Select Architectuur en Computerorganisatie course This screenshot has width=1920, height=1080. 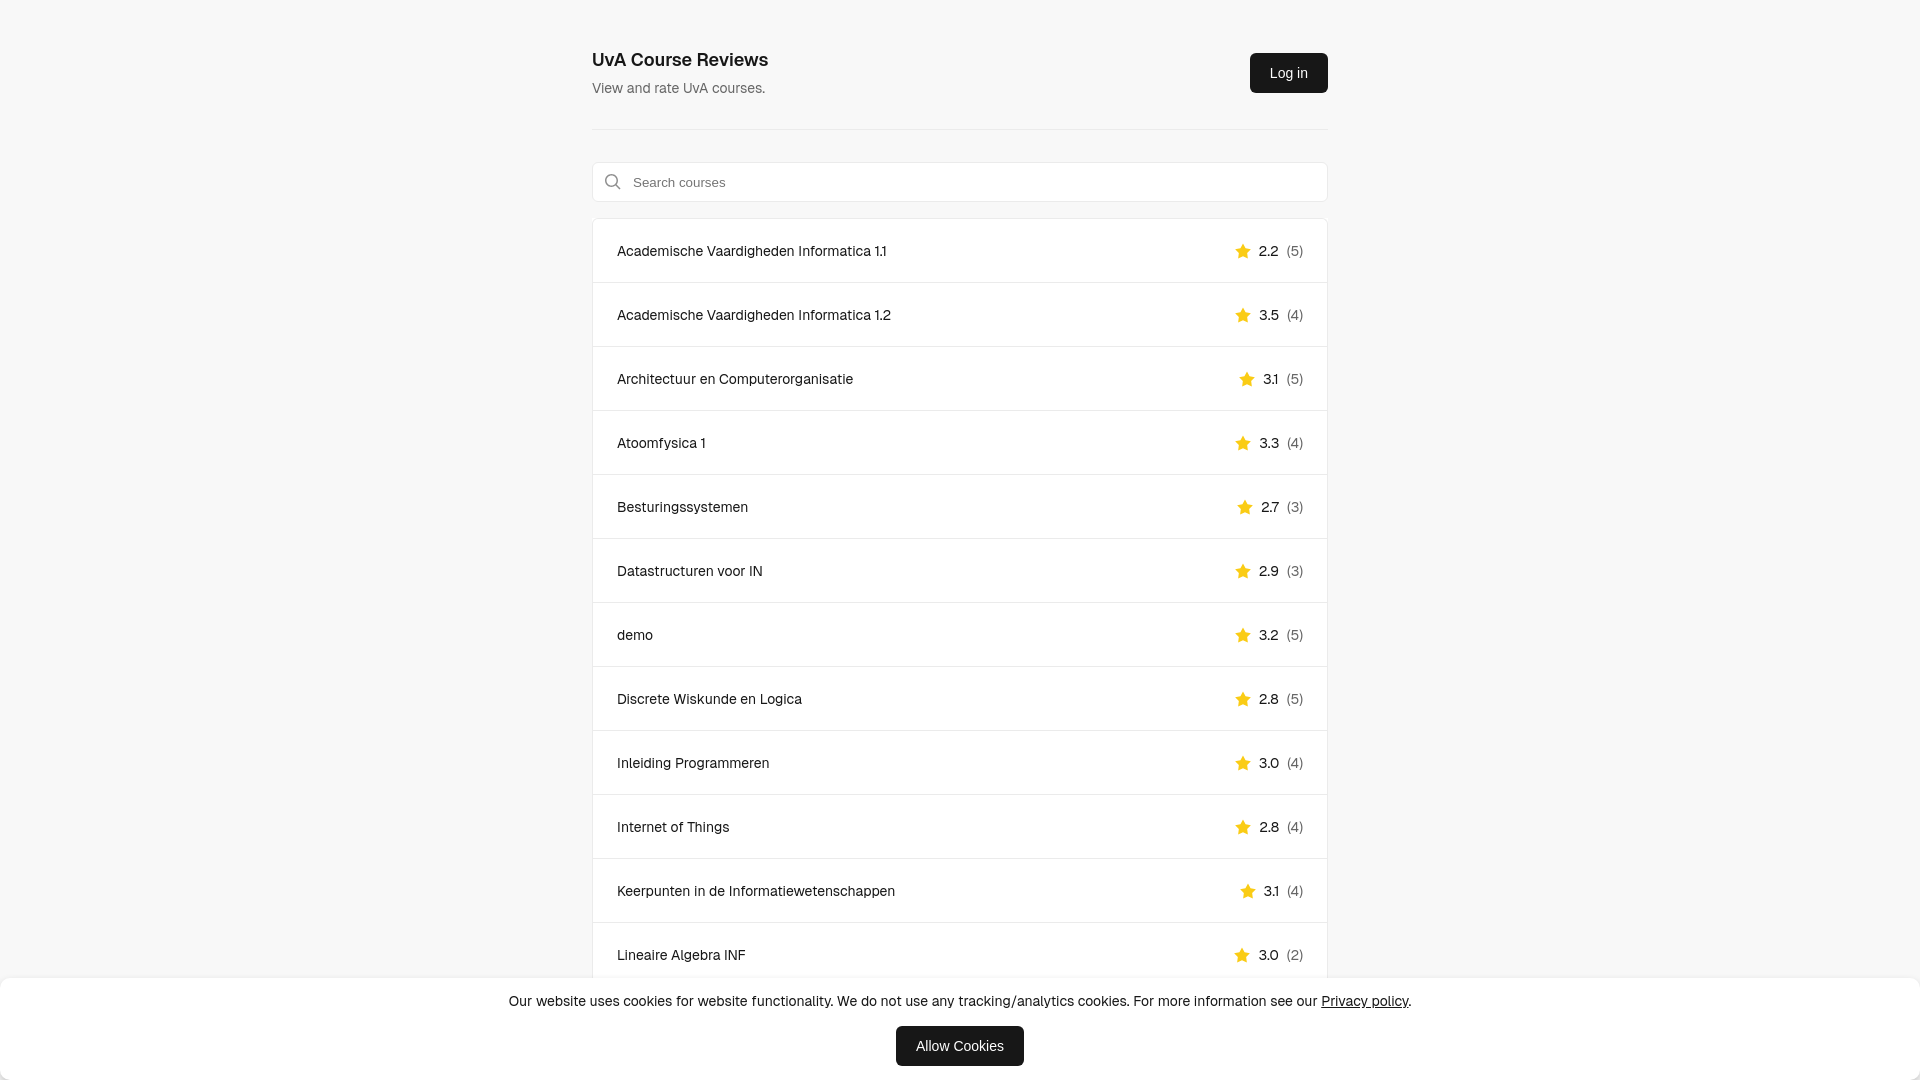[734, 379]
